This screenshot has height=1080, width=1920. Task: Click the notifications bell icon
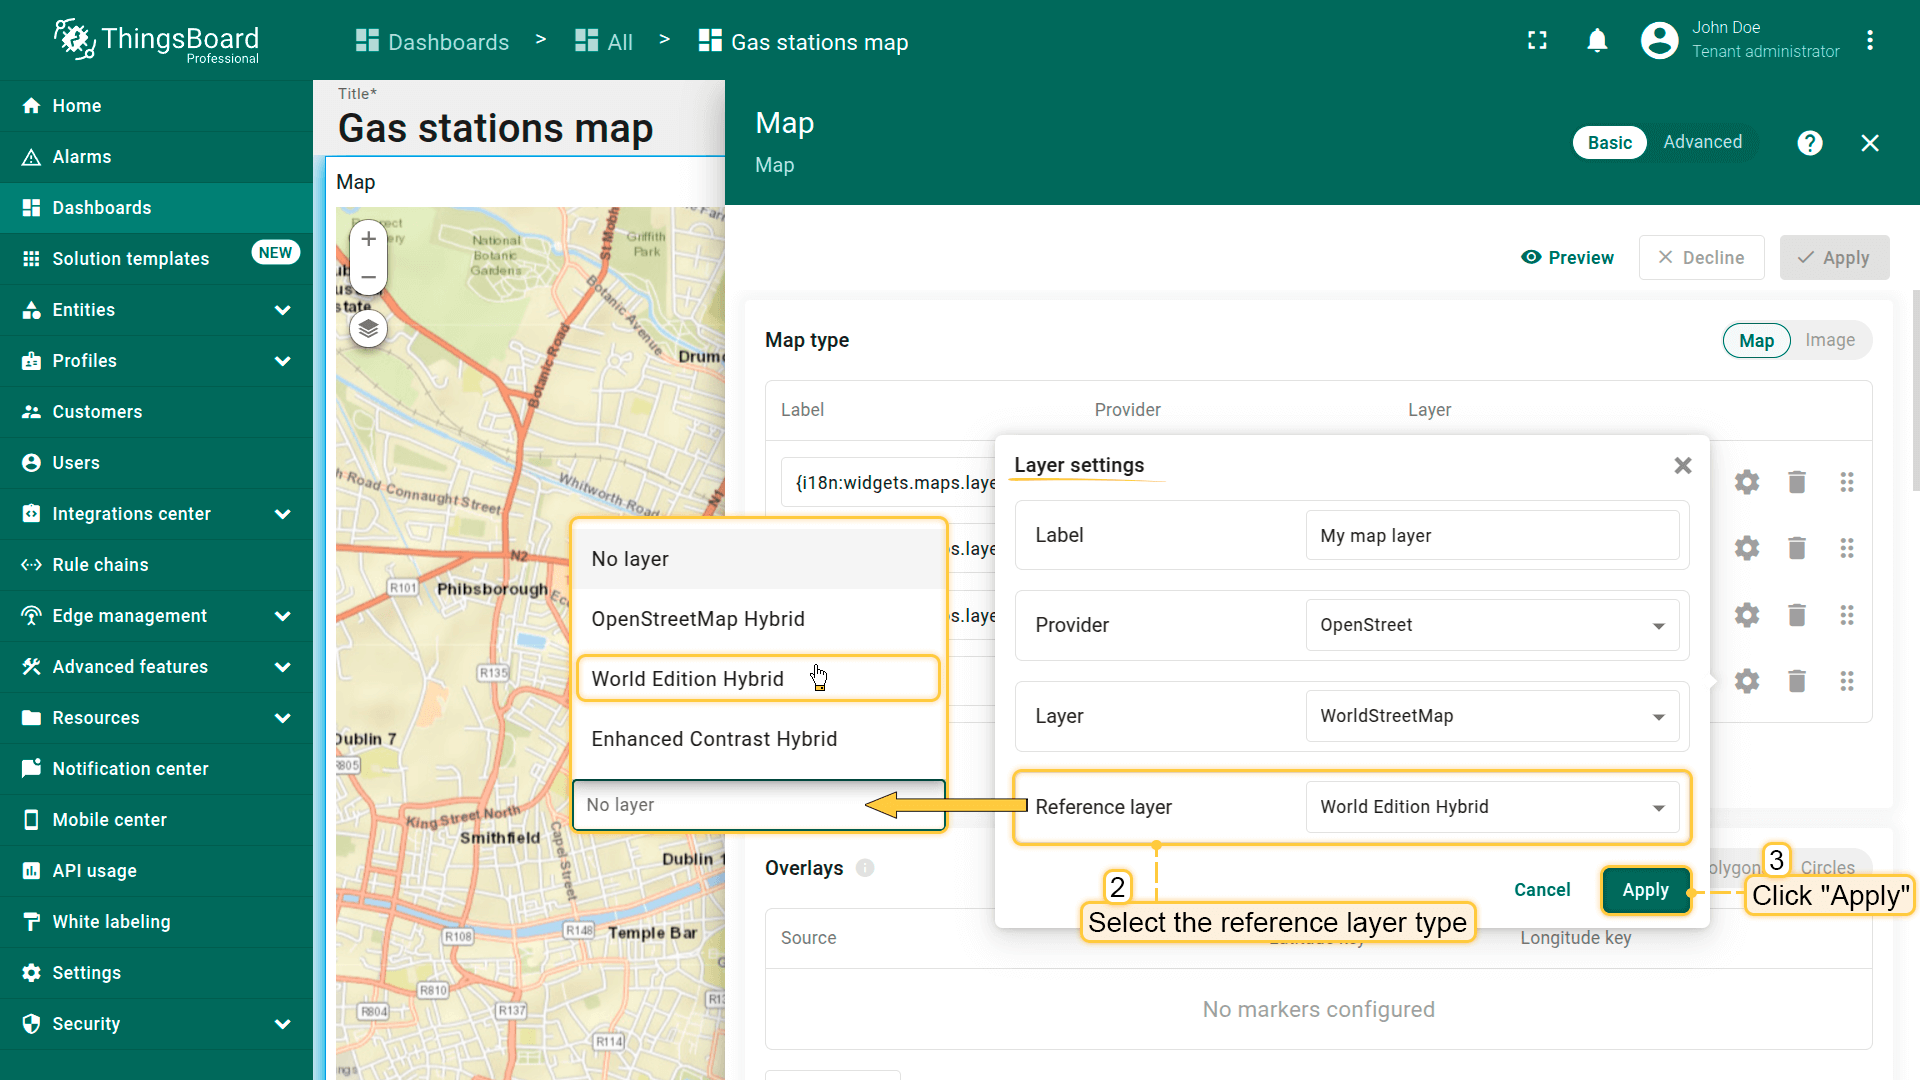click(x=1597, y=41)
